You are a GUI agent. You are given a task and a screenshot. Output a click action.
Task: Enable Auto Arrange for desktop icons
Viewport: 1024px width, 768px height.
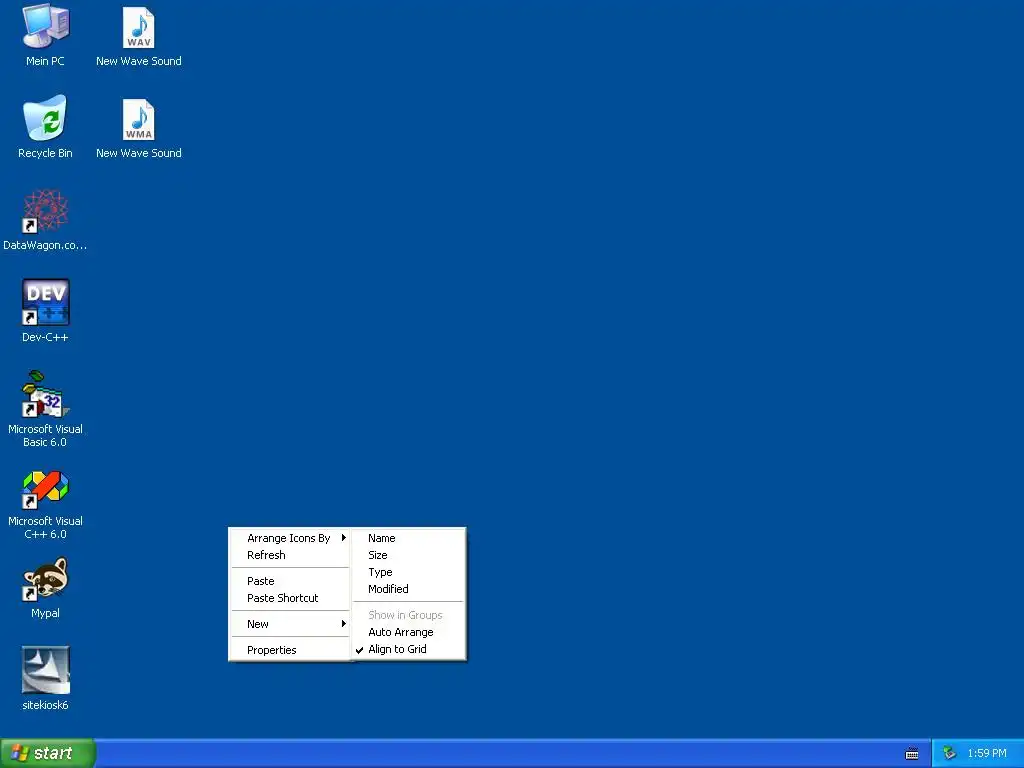[x=408, y=632]
